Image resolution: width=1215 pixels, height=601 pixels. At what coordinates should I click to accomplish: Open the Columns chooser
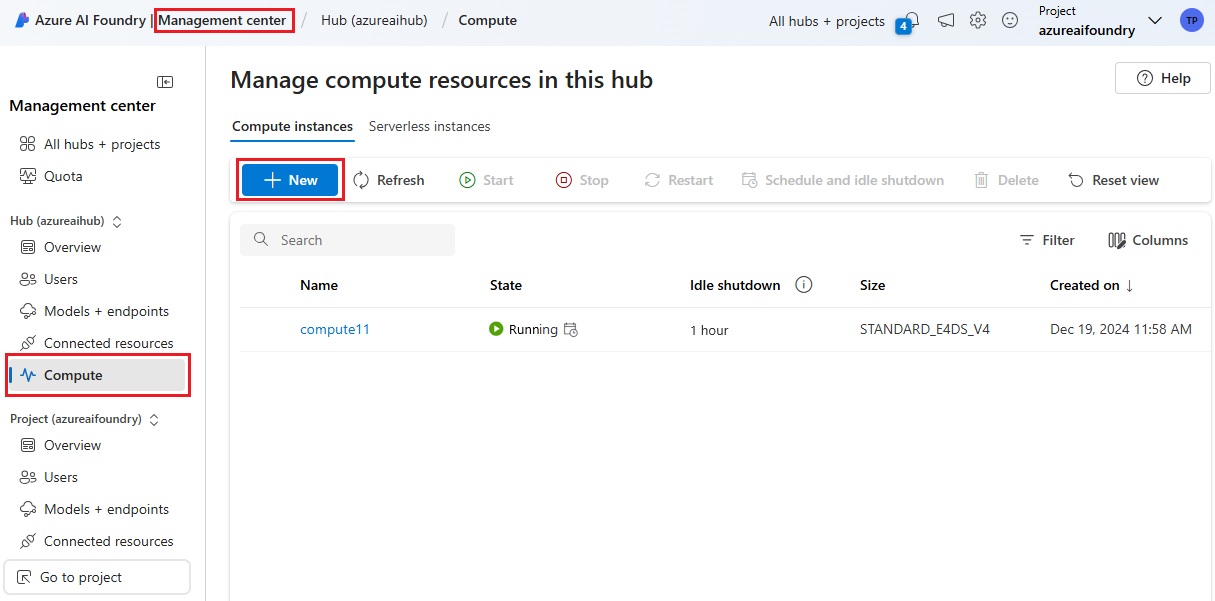(x=1148, y=240)
